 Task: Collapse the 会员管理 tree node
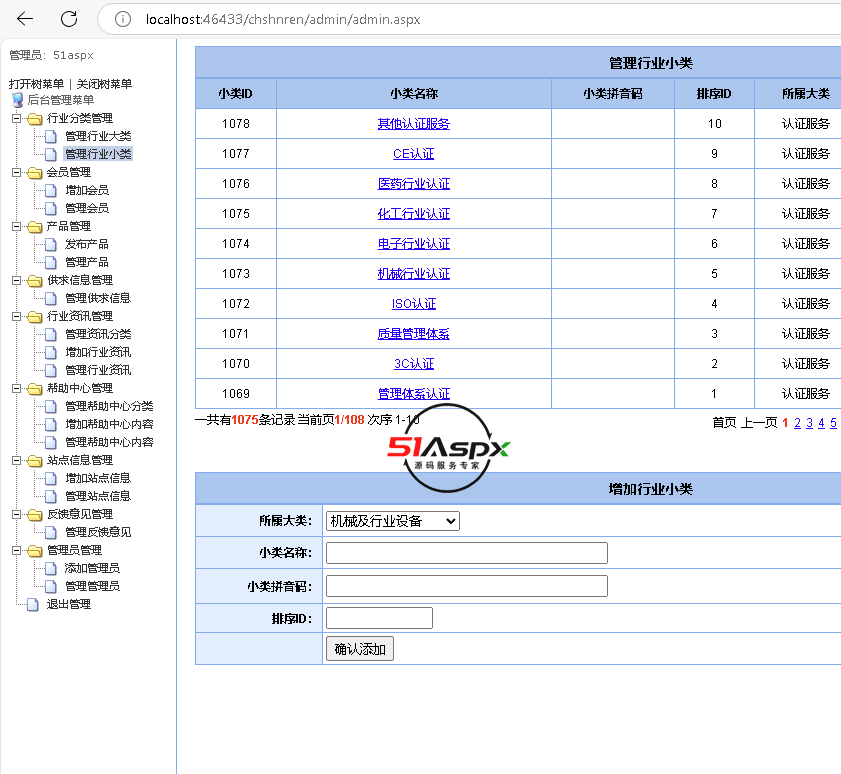point(17,172)
